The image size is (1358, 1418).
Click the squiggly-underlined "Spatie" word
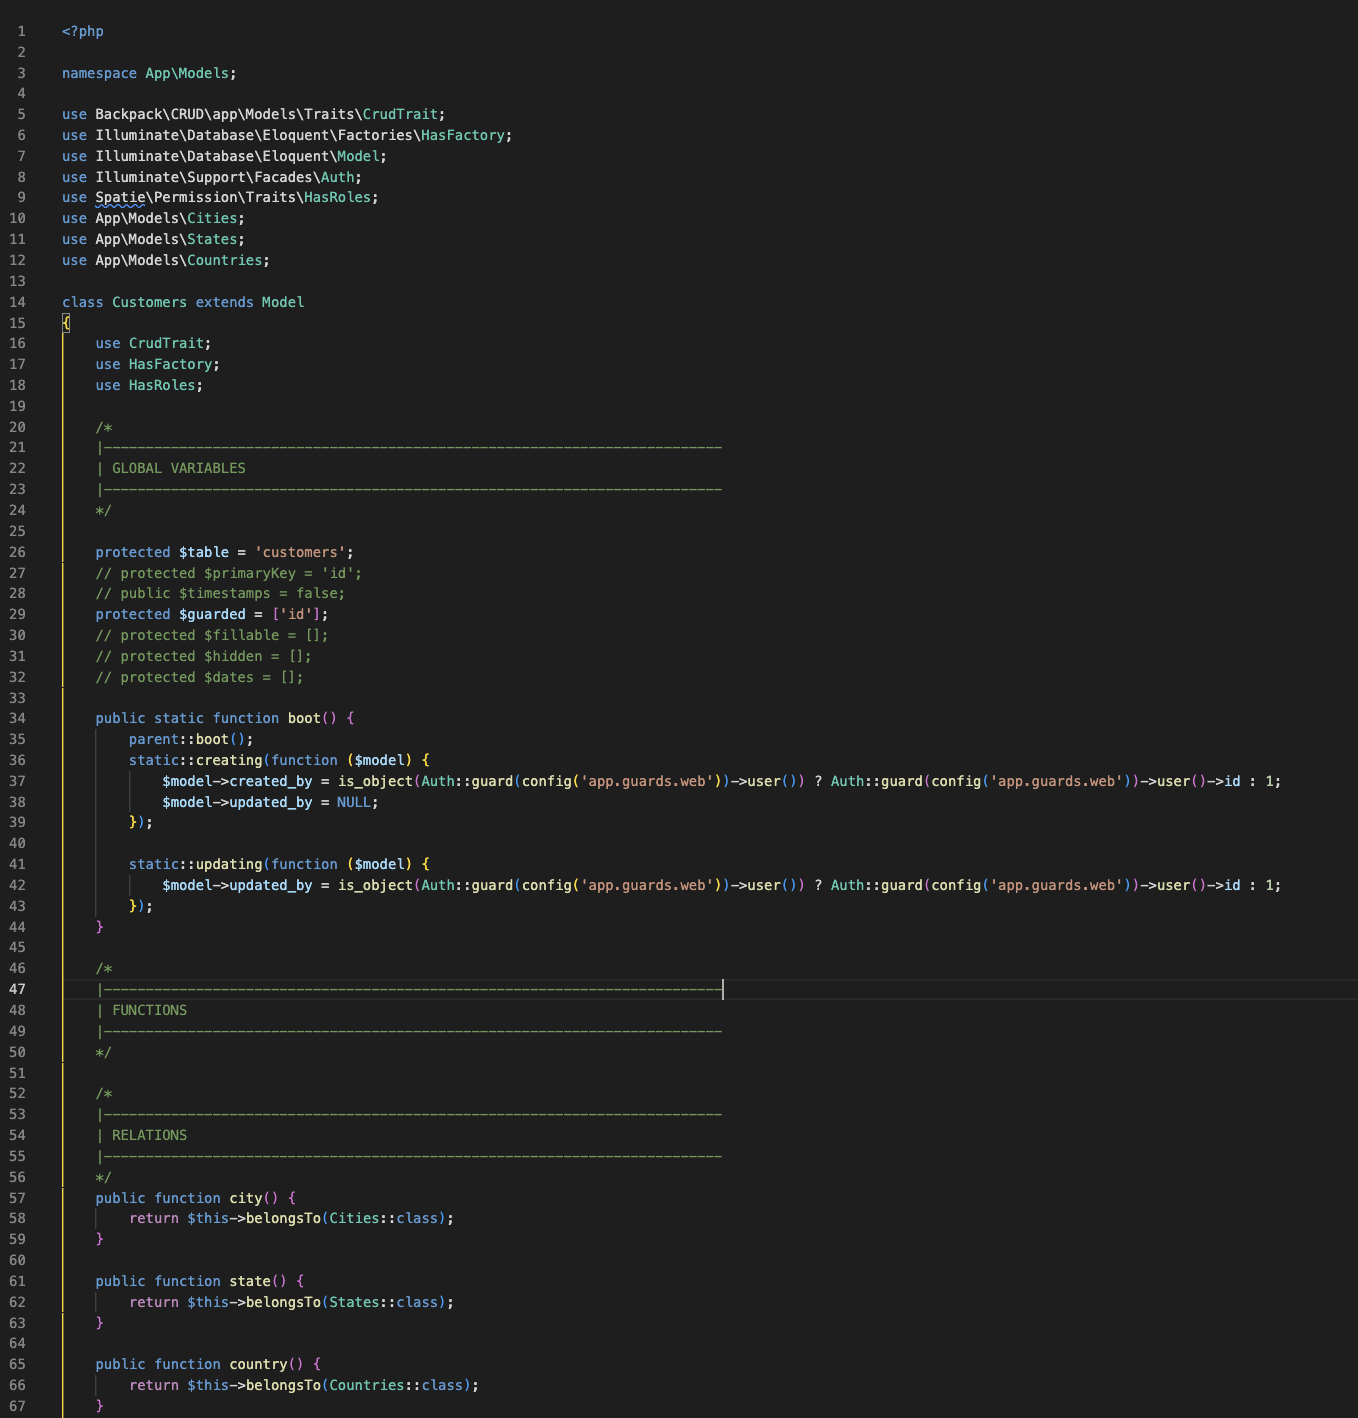120,198
